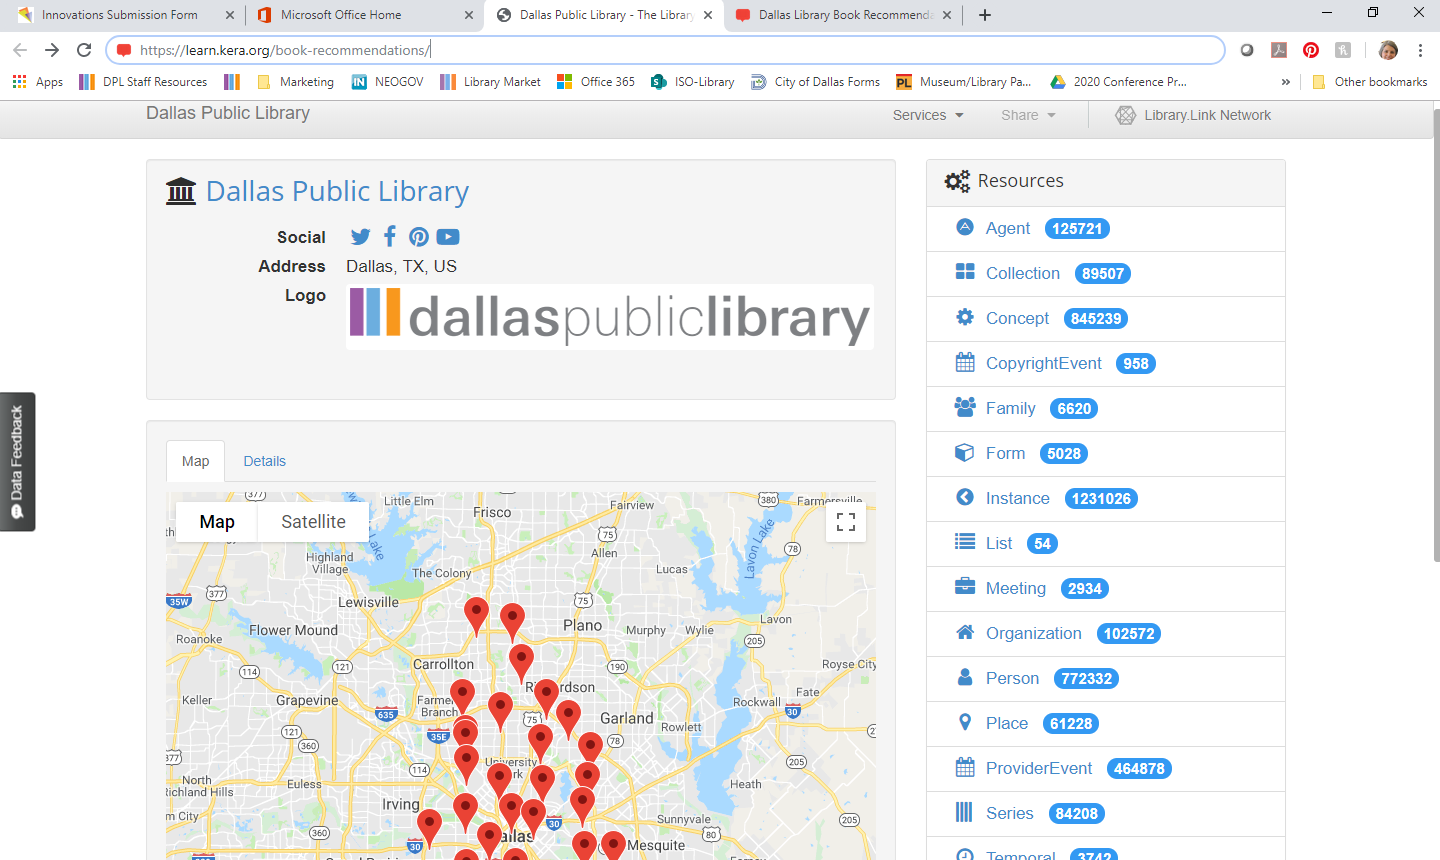Switch to the Map tab
This screenshot has width=1440, height=860.
coord(195,461)
